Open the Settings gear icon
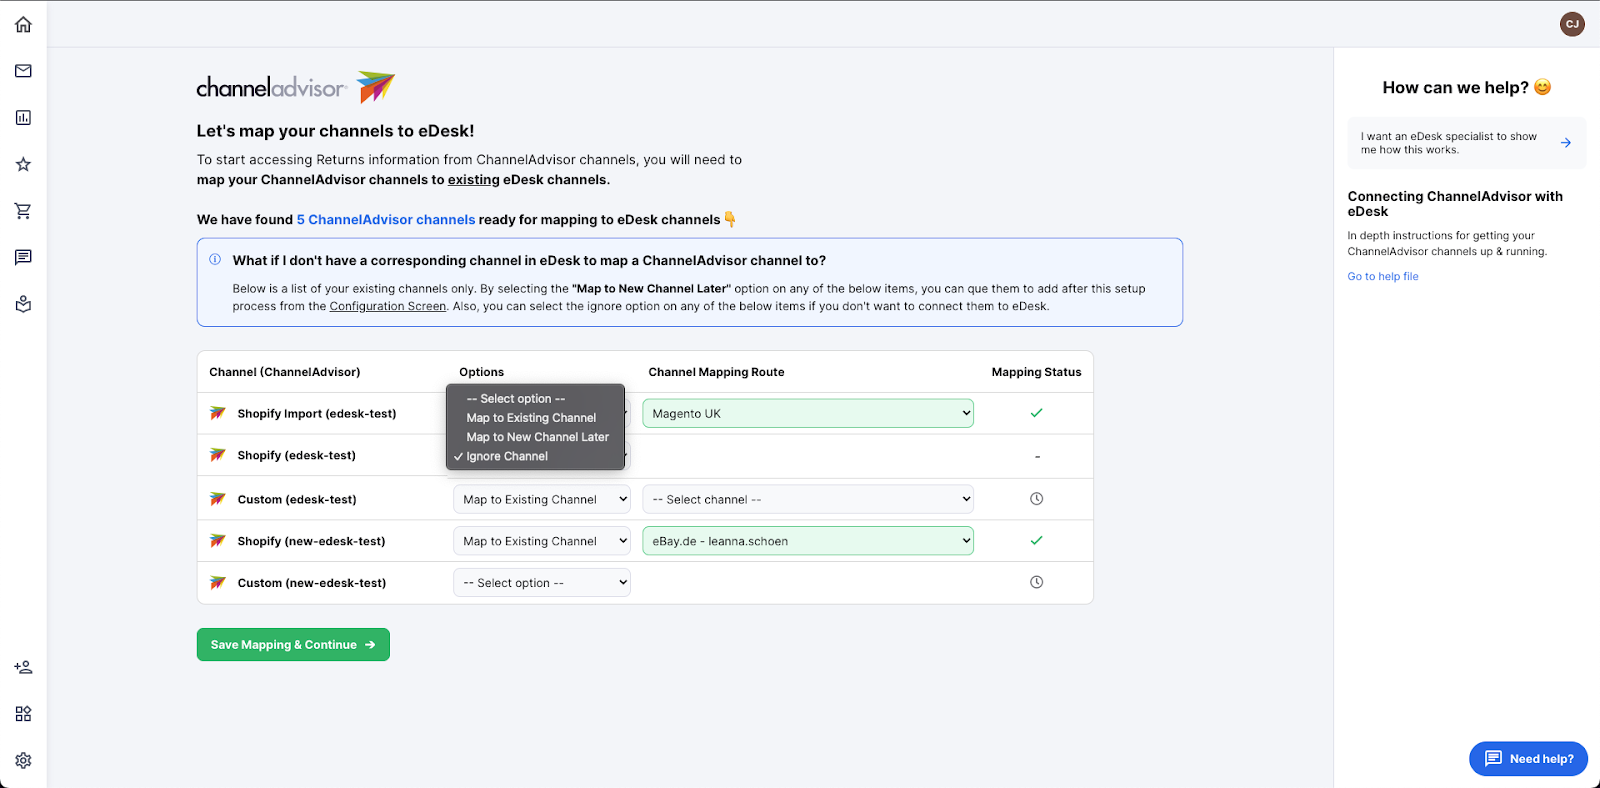Image resolution: width=1600 pixels, height=788 pixels. click(x=23, y=760)
